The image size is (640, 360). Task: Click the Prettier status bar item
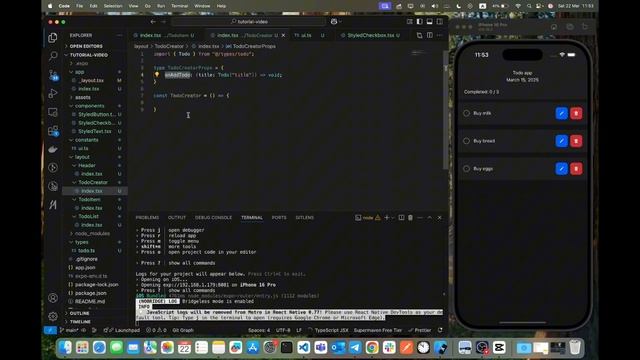coord(420,330)
